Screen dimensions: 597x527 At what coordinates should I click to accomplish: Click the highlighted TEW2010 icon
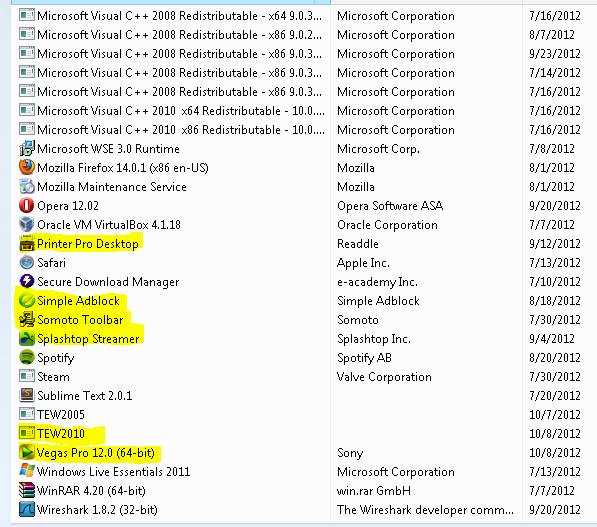pyautogui.click(x=27, y=433)
